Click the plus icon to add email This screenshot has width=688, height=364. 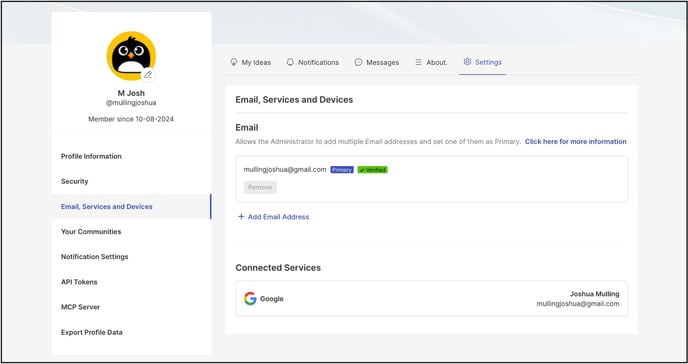pos(241,217)
